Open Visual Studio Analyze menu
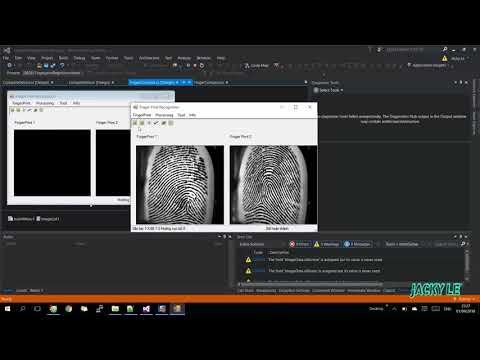The width and height of the screenshot is (480, 360). pos(184,58)
